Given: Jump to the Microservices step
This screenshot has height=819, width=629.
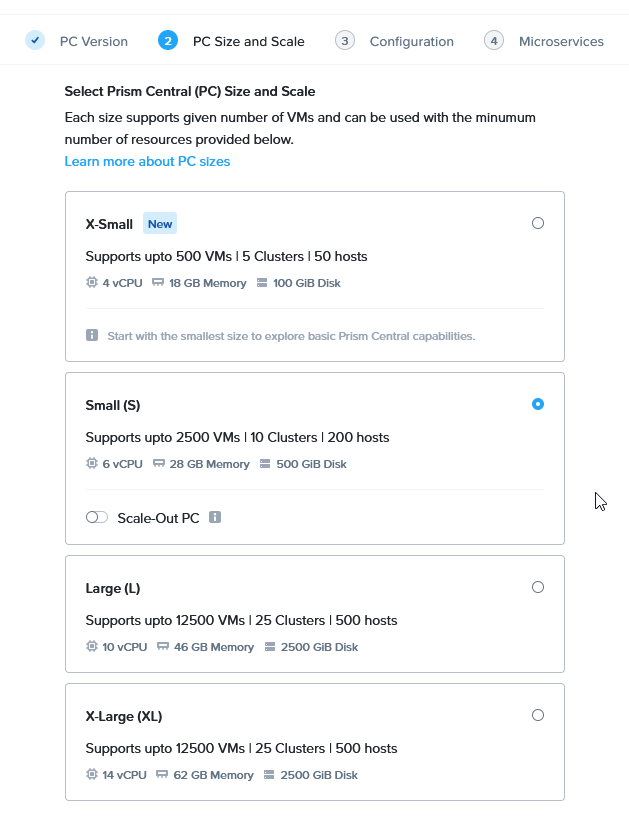Looking at the screenshot, I should [x=560, y=41].
